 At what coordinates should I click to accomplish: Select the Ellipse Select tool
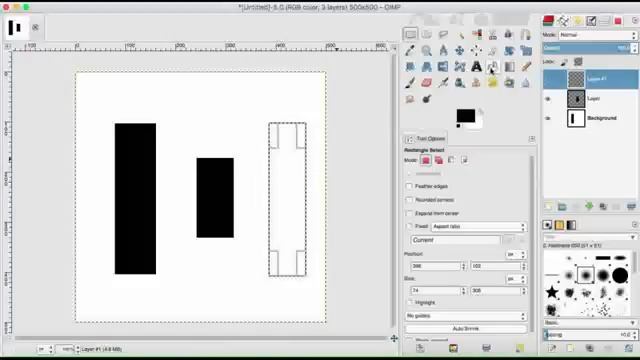click(x=427, y=34)
